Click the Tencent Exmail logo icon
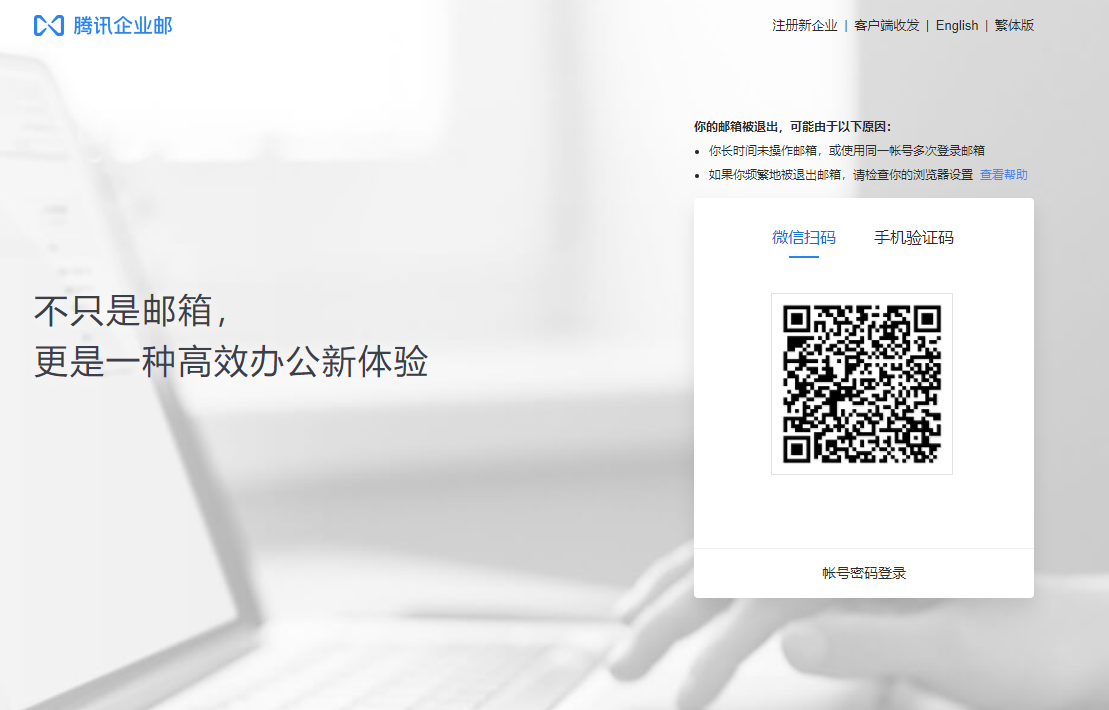Image resolution: width=1109 pixels, height=710 pixels. coord(48,26)
